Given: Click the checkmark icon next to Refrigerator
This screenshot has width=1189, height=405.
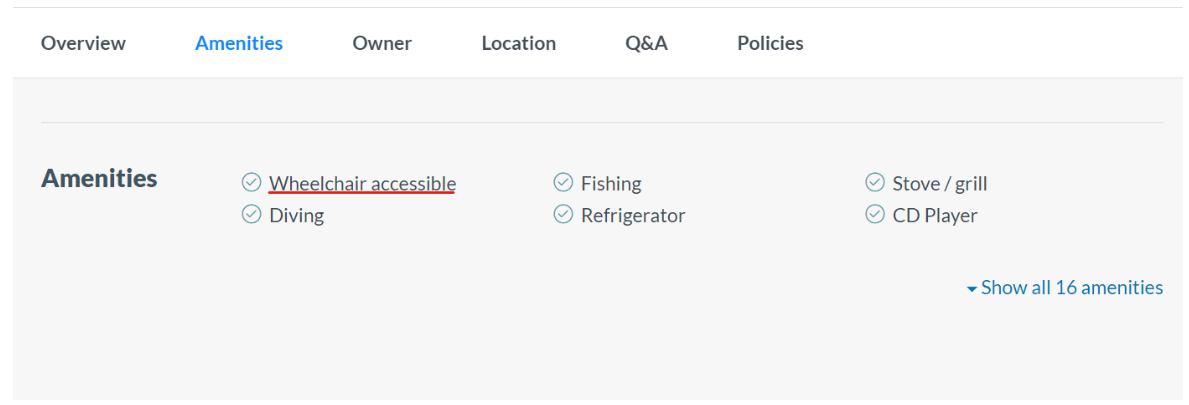Looking at the screenshot, I should (563, 214).
